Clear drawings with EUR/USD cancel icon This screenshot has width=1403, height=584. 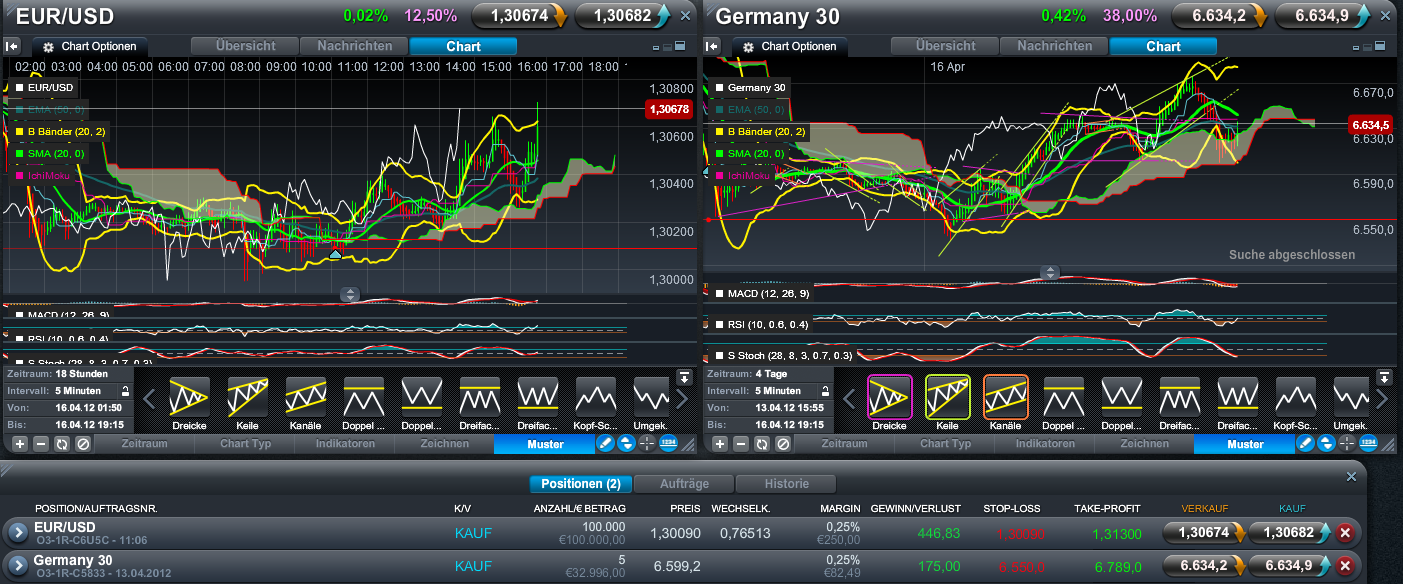click(x=83, y=443)
